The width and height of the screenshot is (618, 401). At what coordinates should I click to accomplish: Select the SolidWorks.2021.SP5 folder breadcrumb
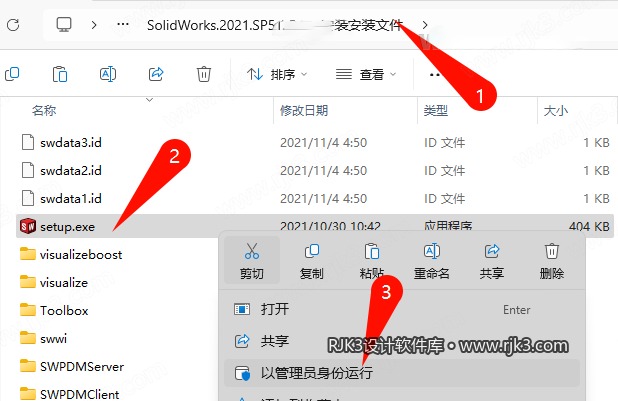(275, 25)
